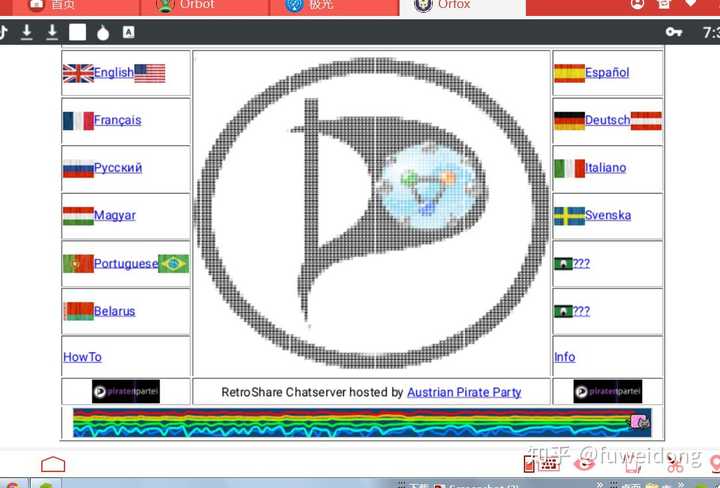Click the colorful traffic graph banner

click(x=362, y=423)
